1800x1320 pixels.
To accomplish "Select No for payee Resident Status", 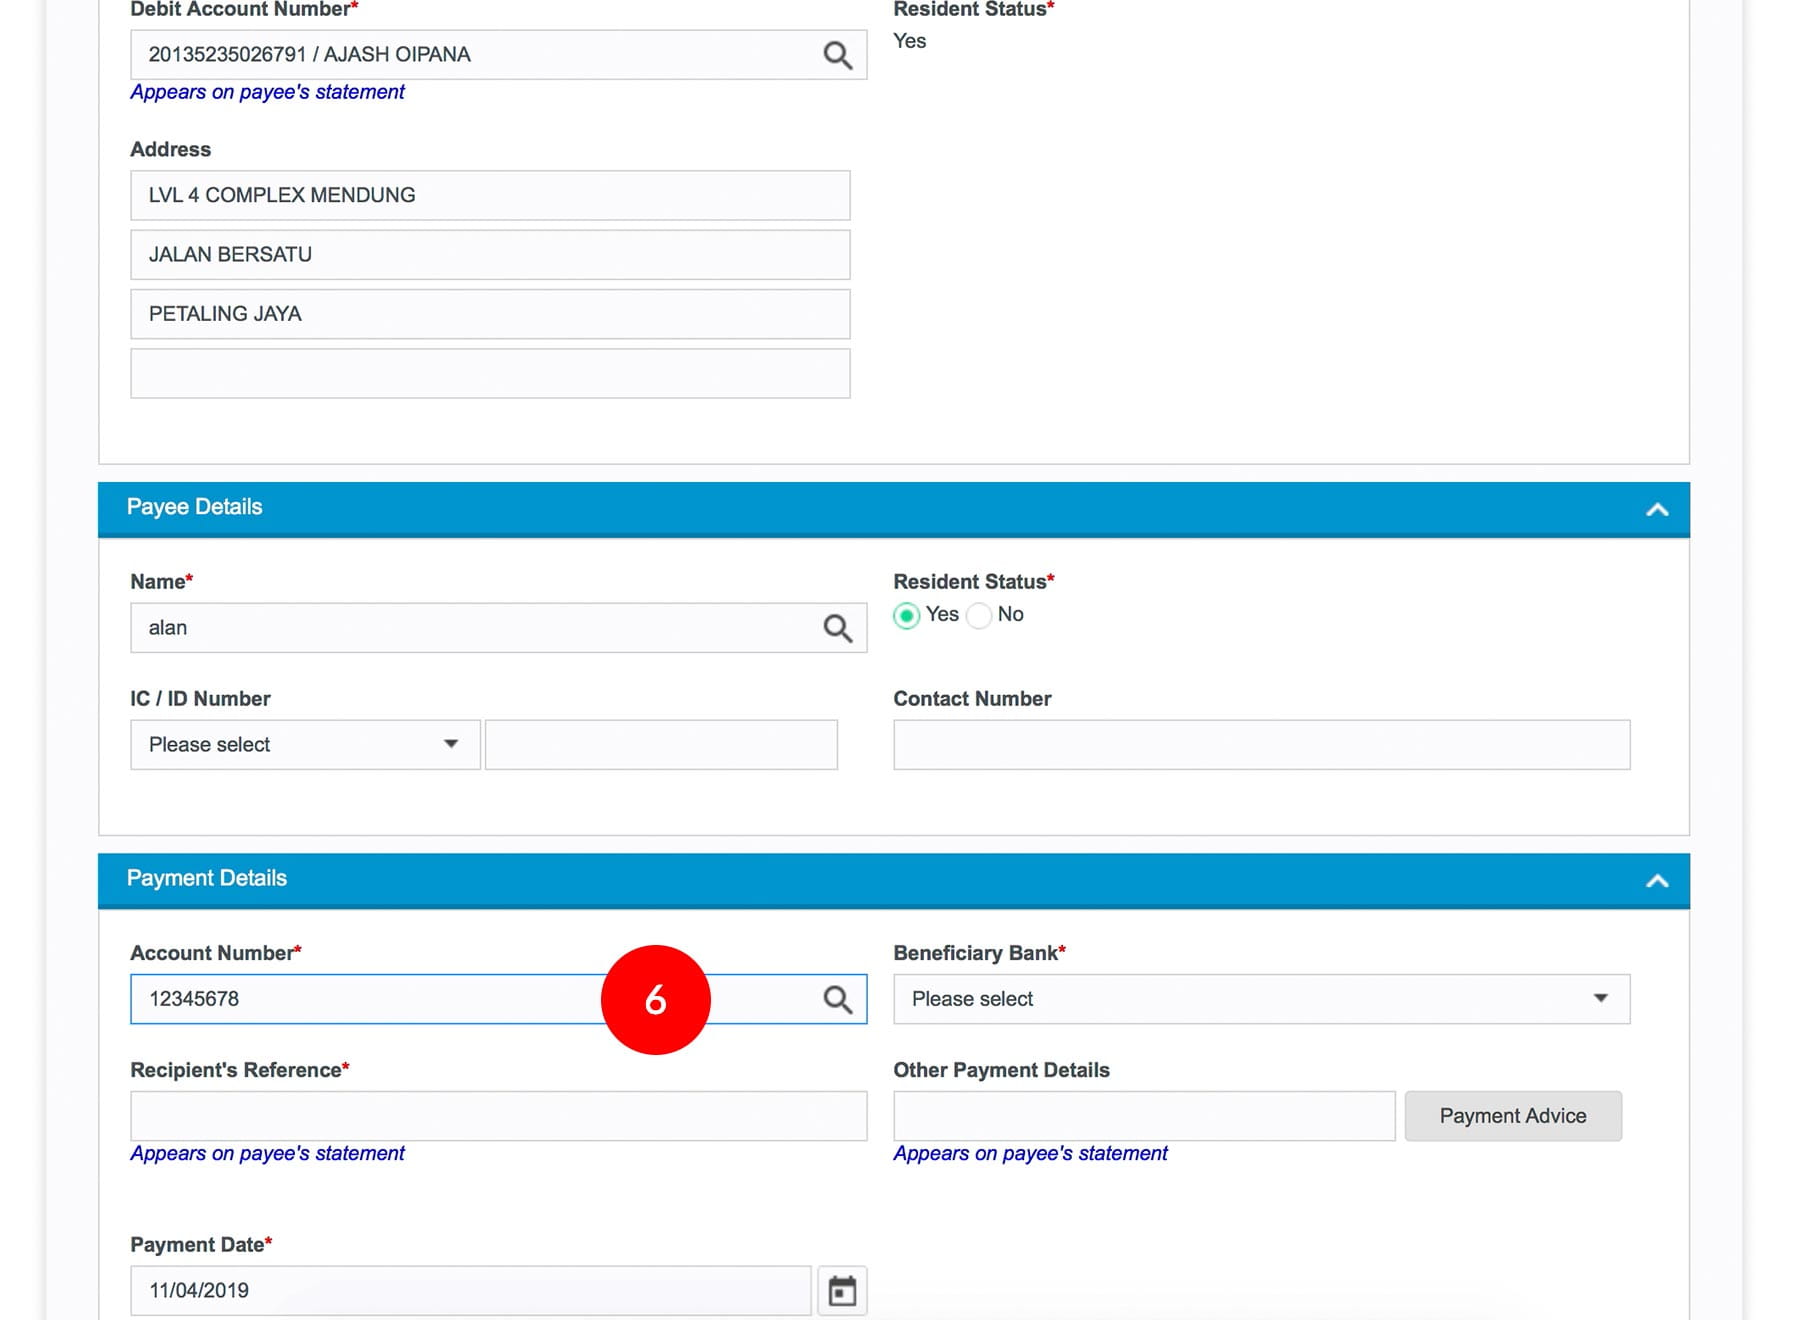I will tap(980, 615).
